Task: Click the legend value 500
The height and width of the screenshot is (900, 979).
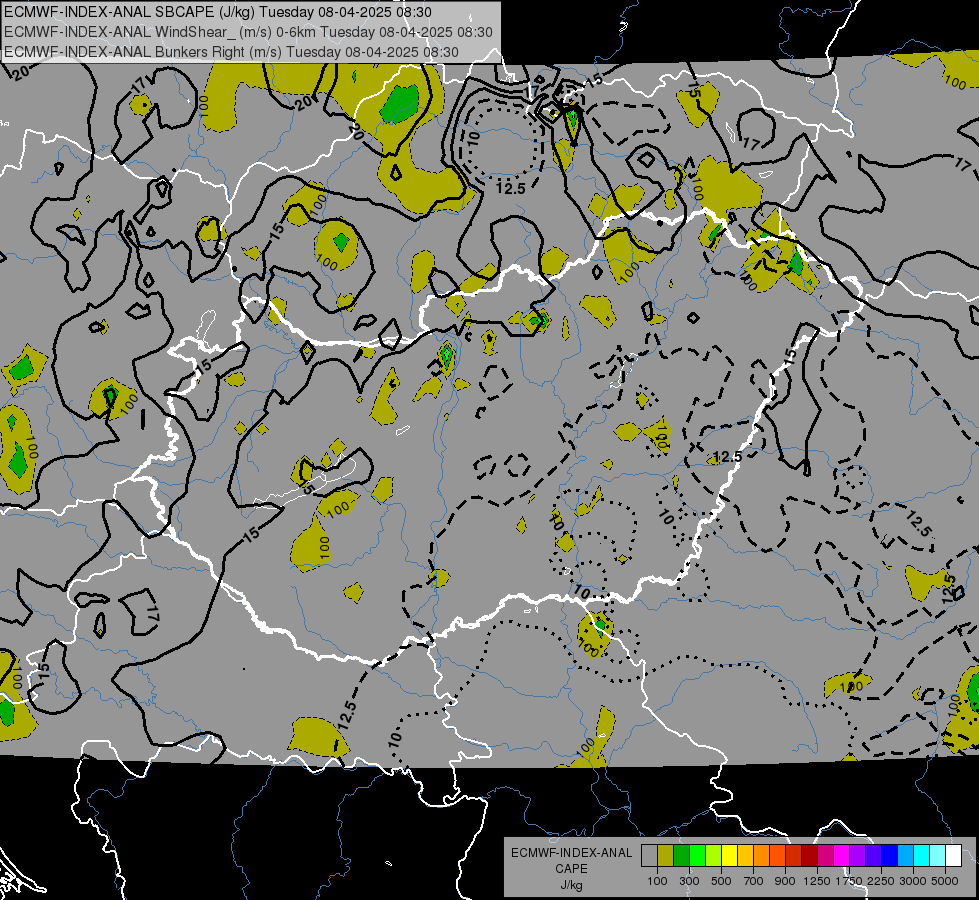Action: click(x=721, y=881)
